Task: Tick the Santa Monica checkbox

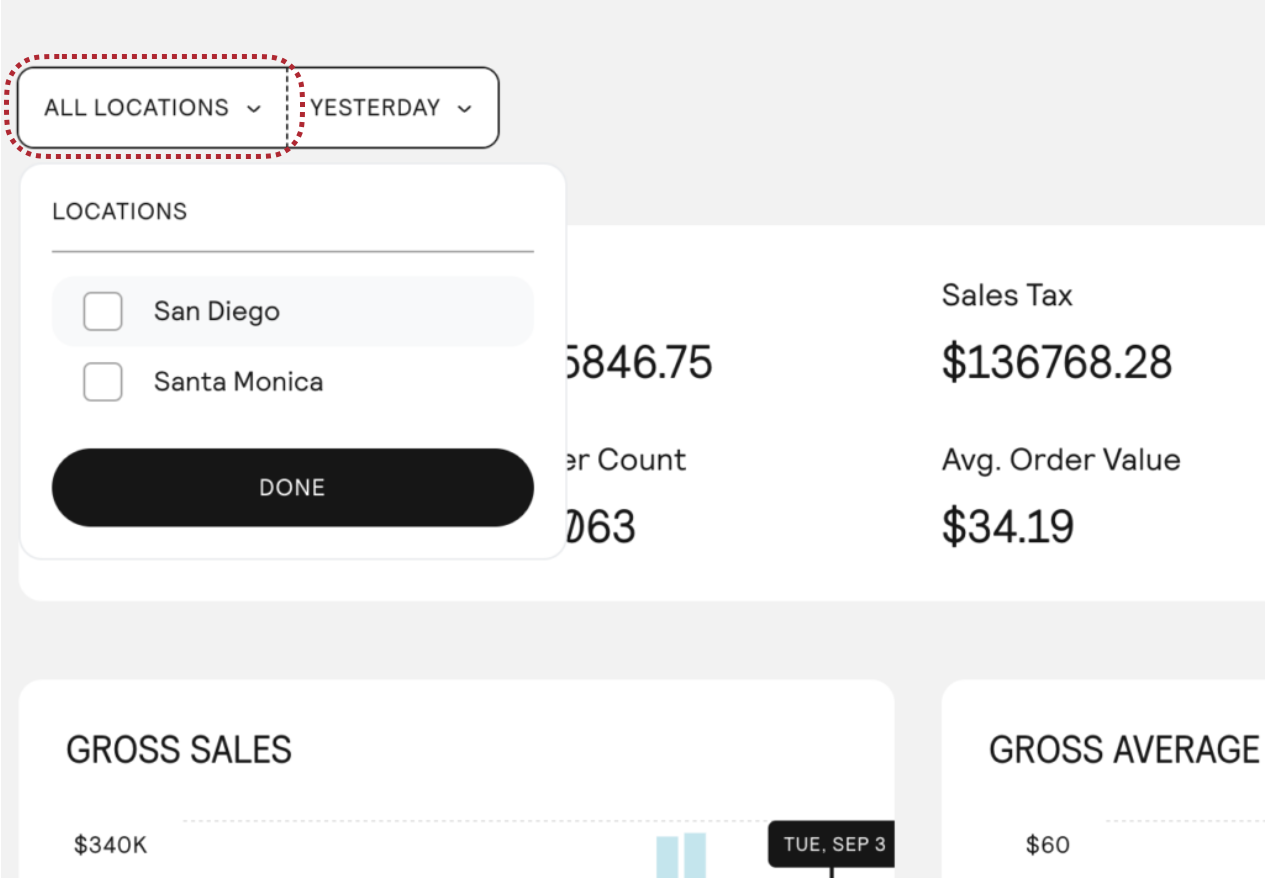Action: click(103, 382)
